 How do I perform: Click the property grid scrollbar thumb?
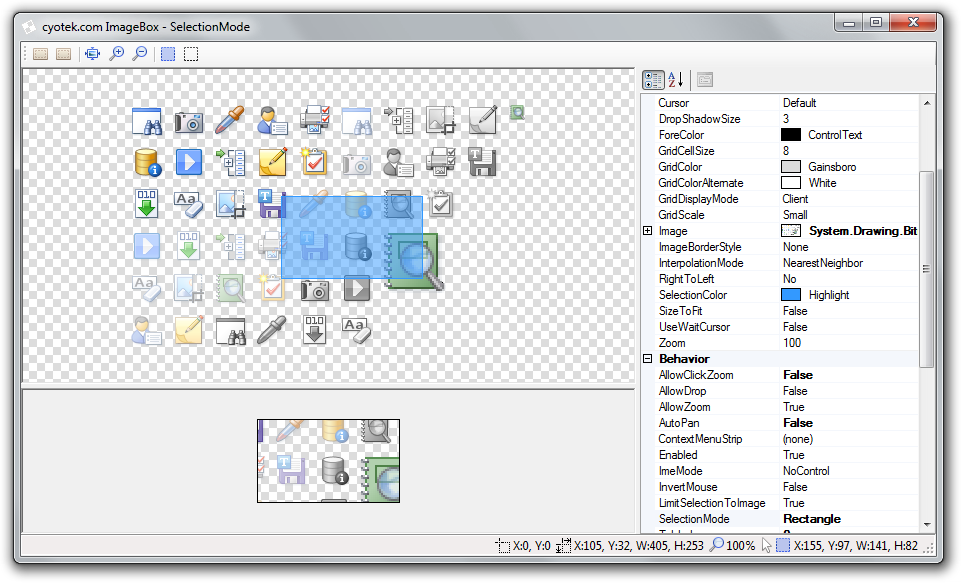(x=927, y=269)
